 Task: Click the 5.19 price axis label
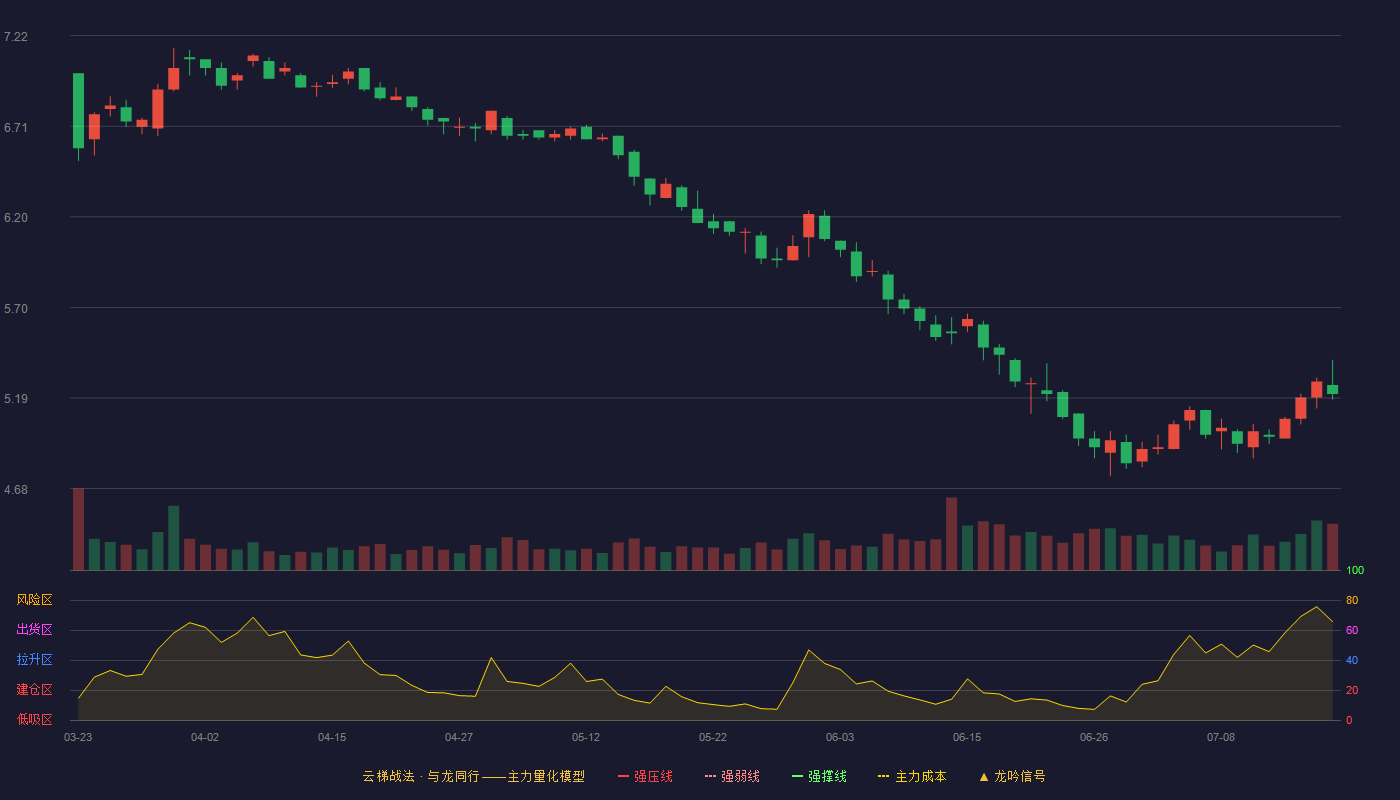pyautogui.click(x=16, y=399)
